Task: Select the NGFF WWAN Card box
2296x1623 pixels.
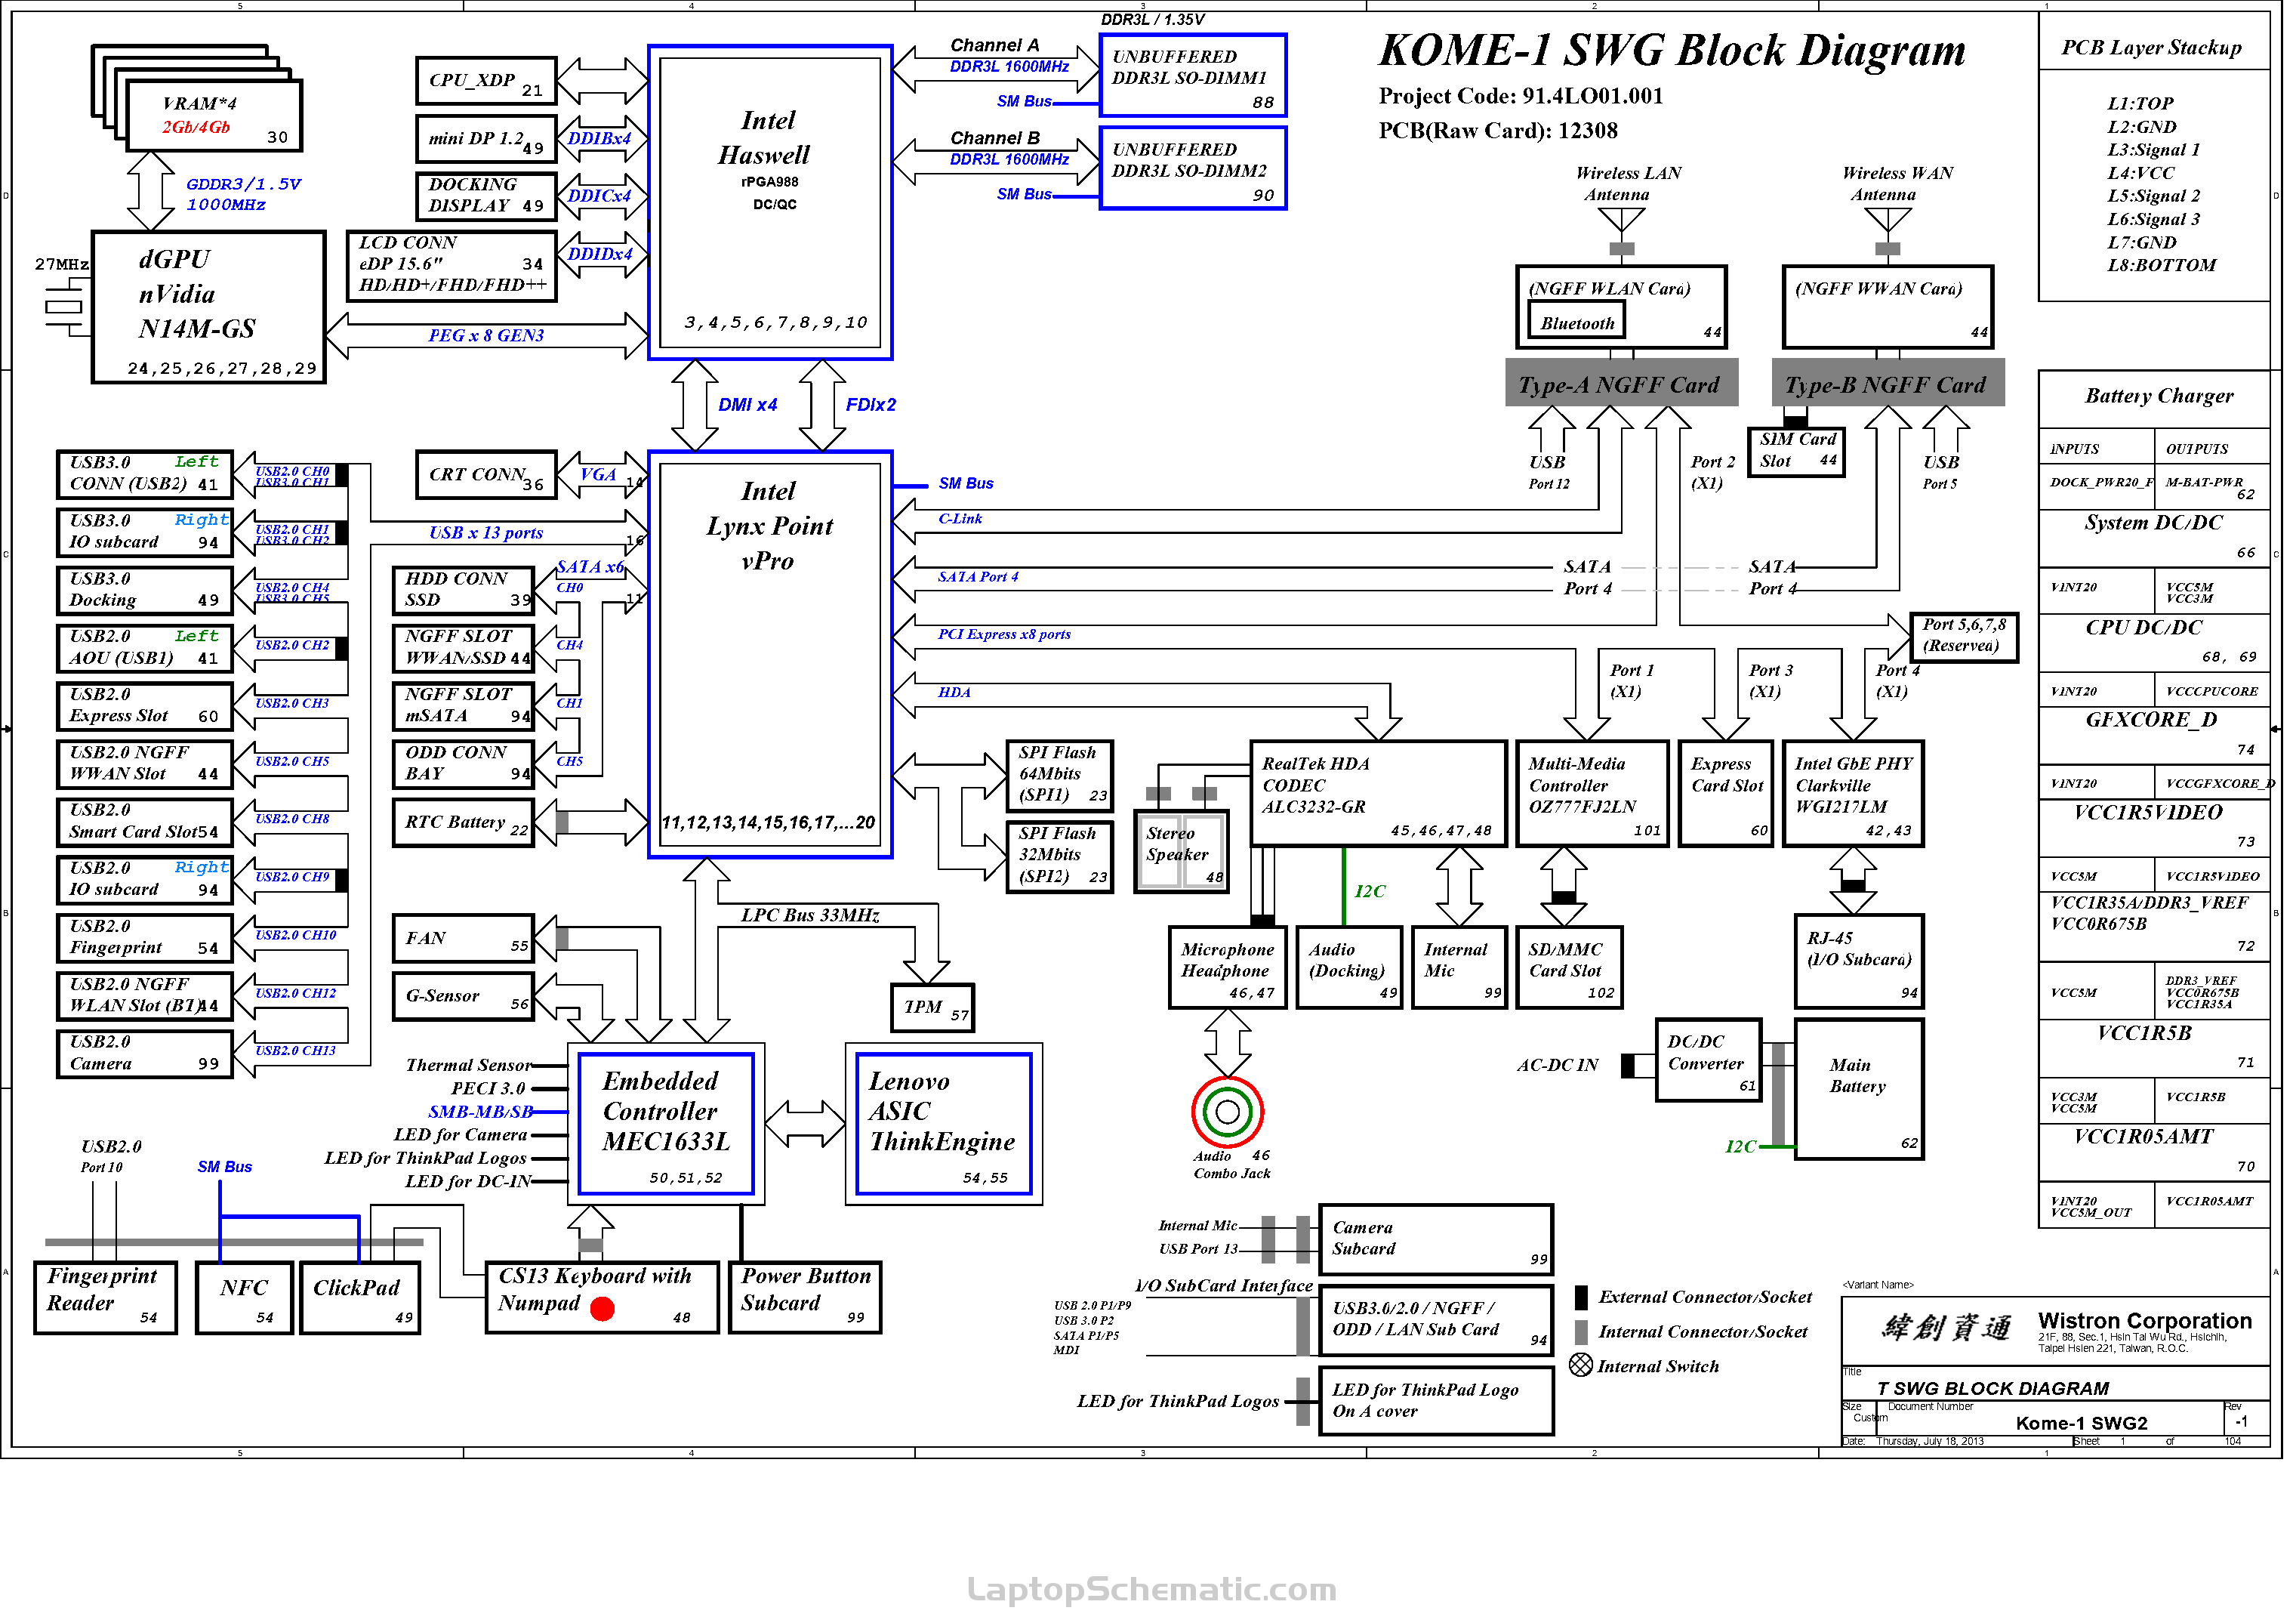Action: point(1888,307)
